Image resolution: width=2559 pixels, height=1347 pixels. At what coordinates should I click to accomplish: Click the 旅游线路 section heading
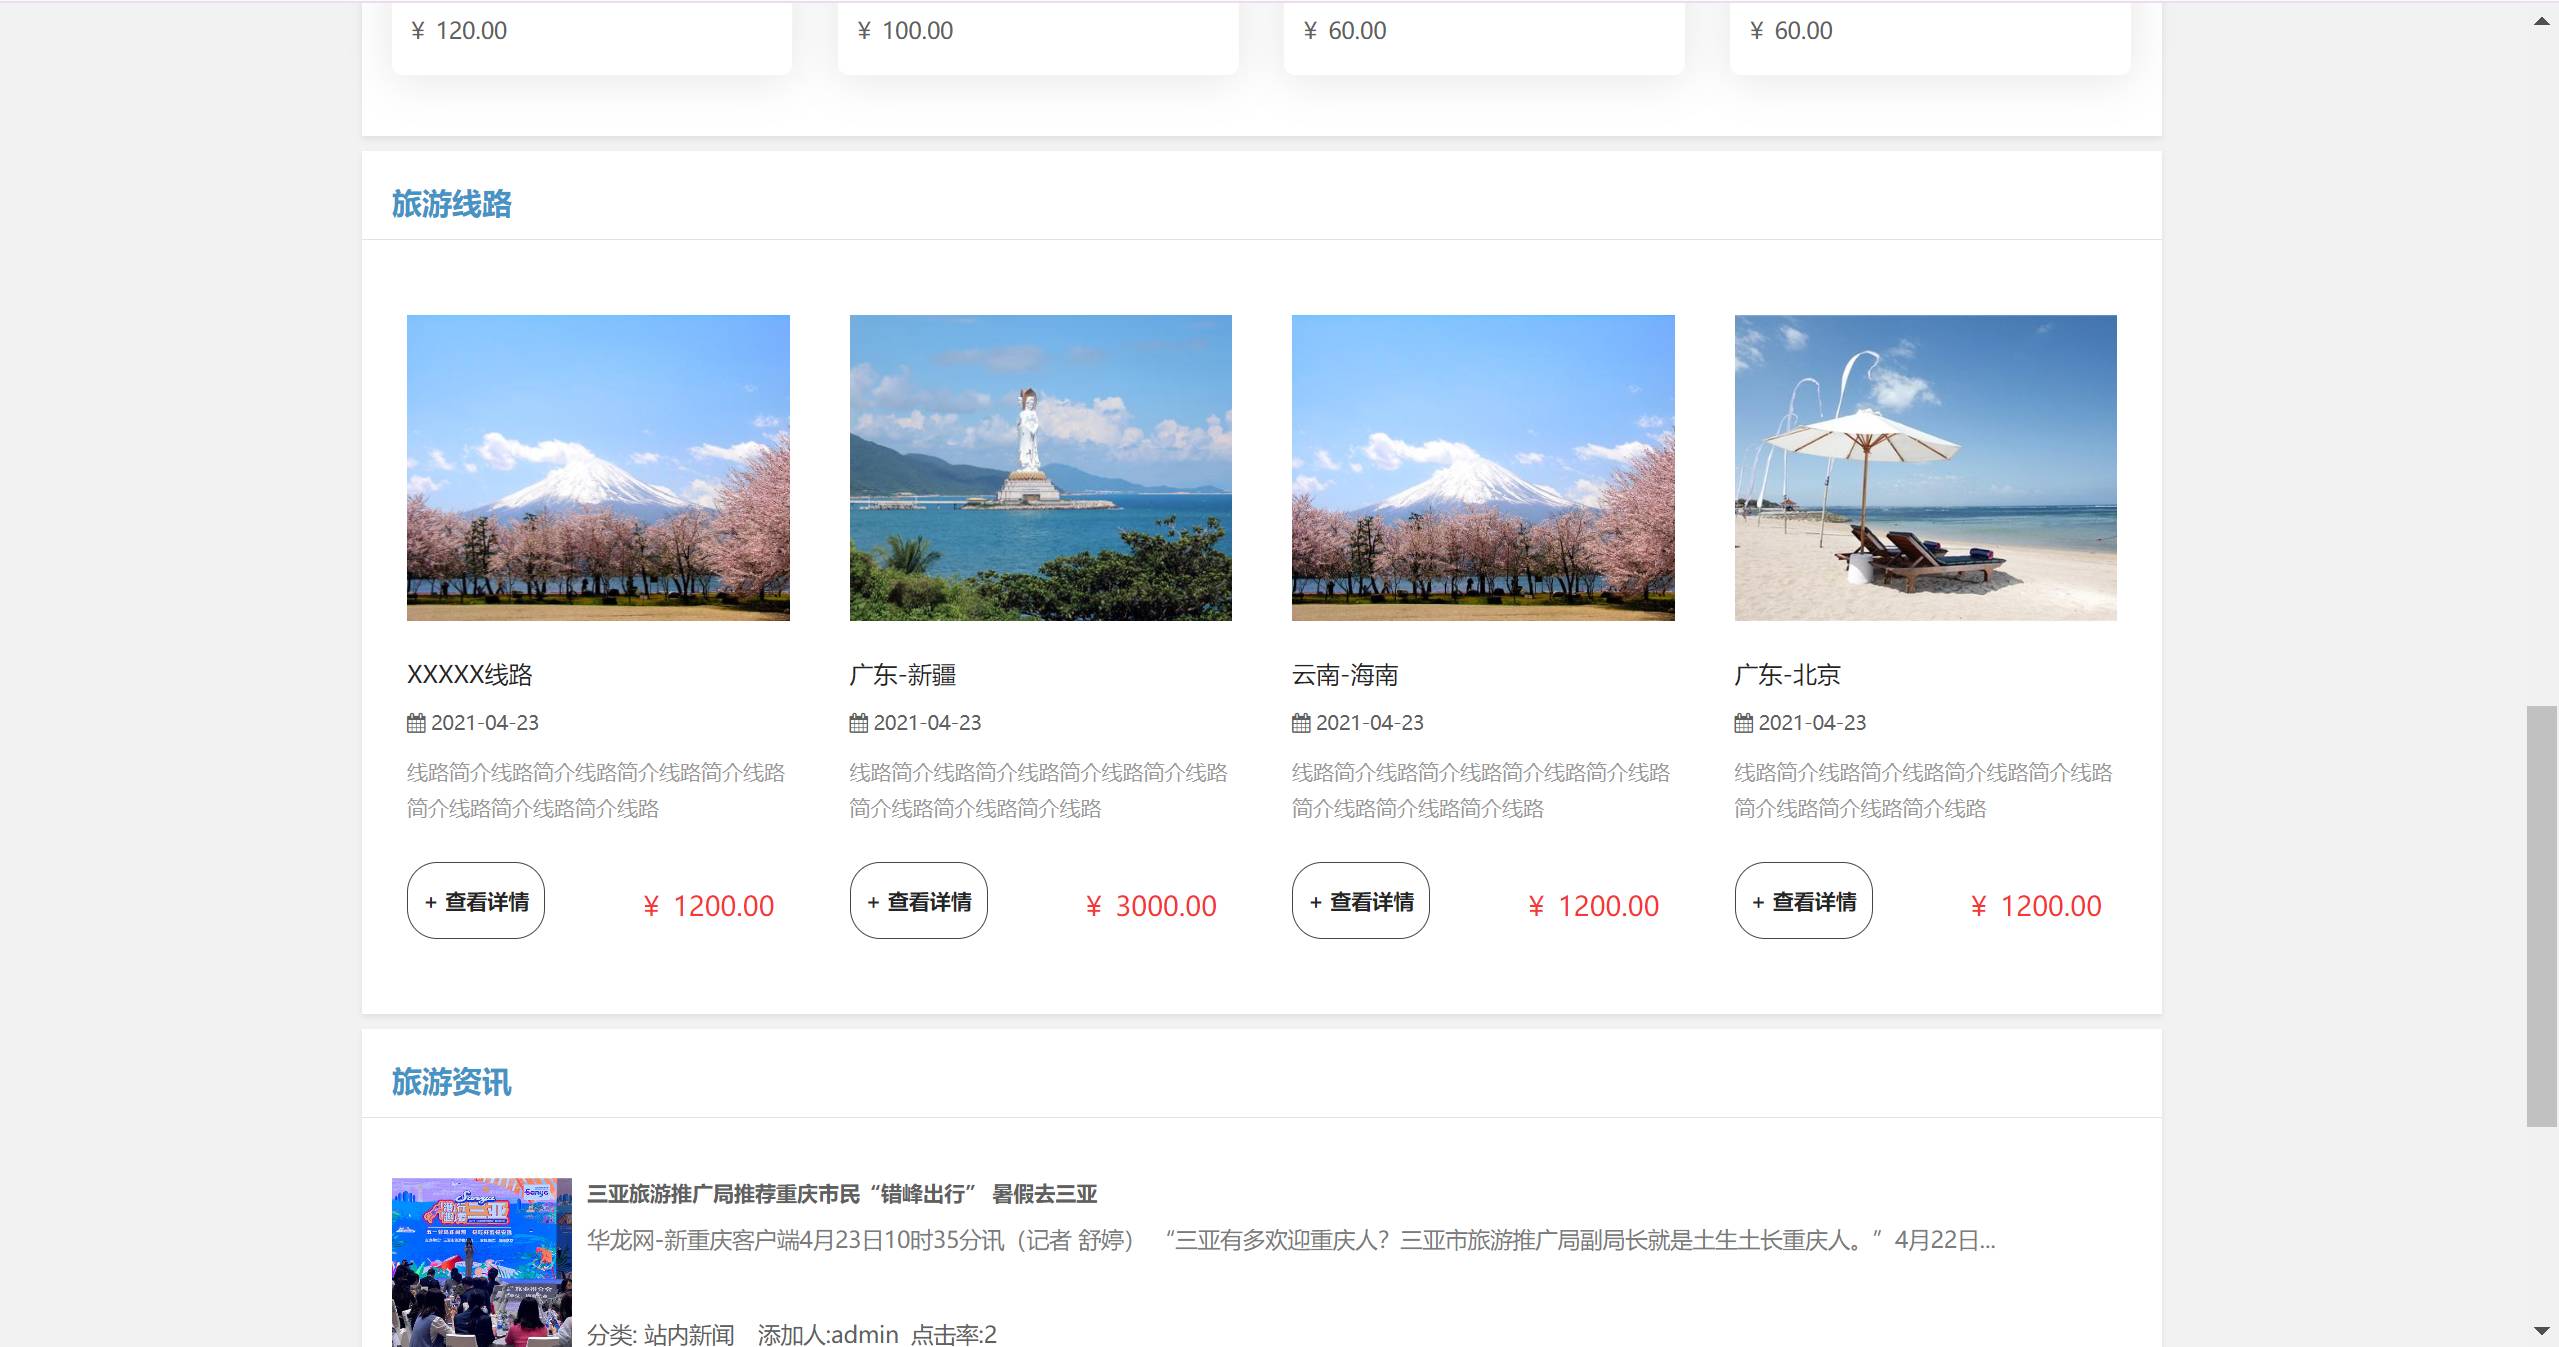(451, 204)
